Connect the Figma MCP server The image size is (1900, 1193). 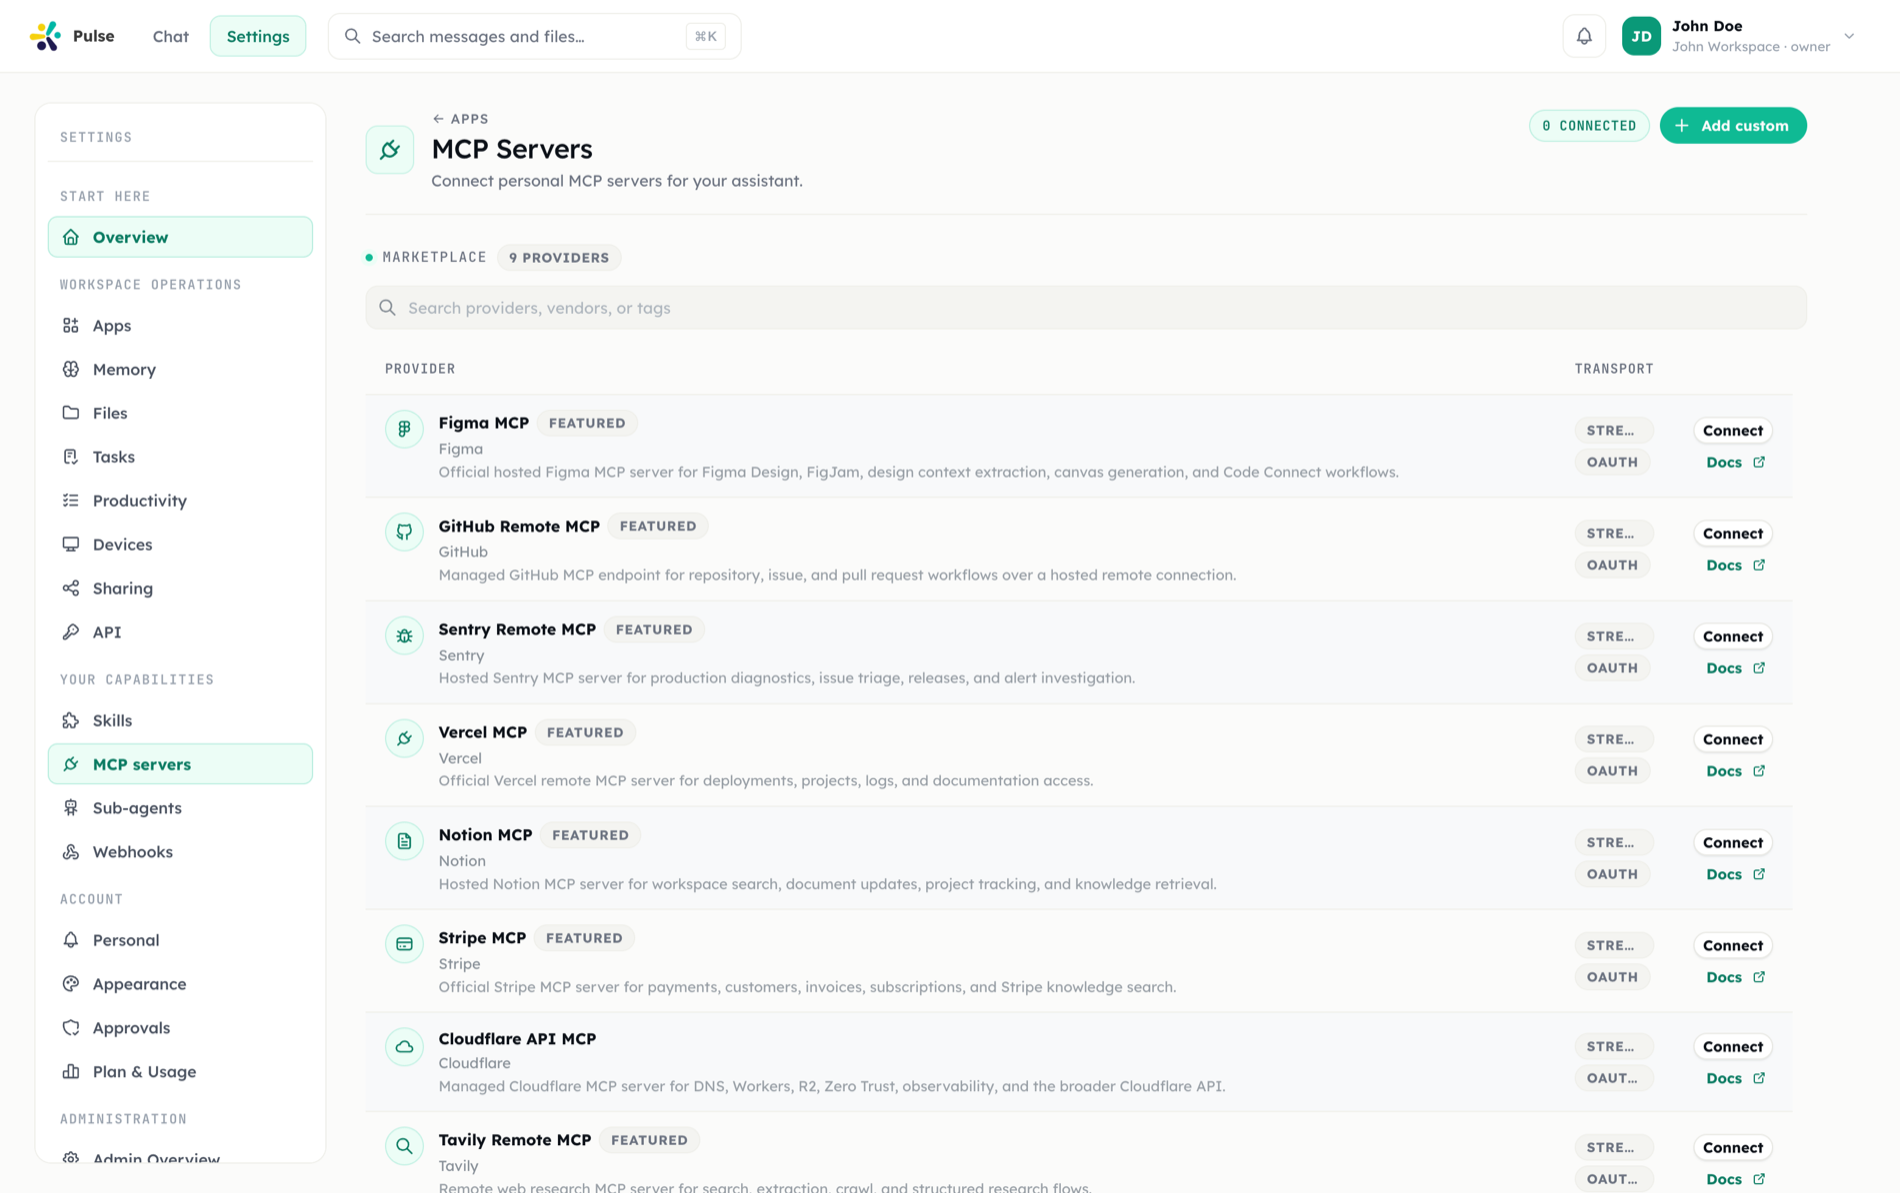[1733, 431]
